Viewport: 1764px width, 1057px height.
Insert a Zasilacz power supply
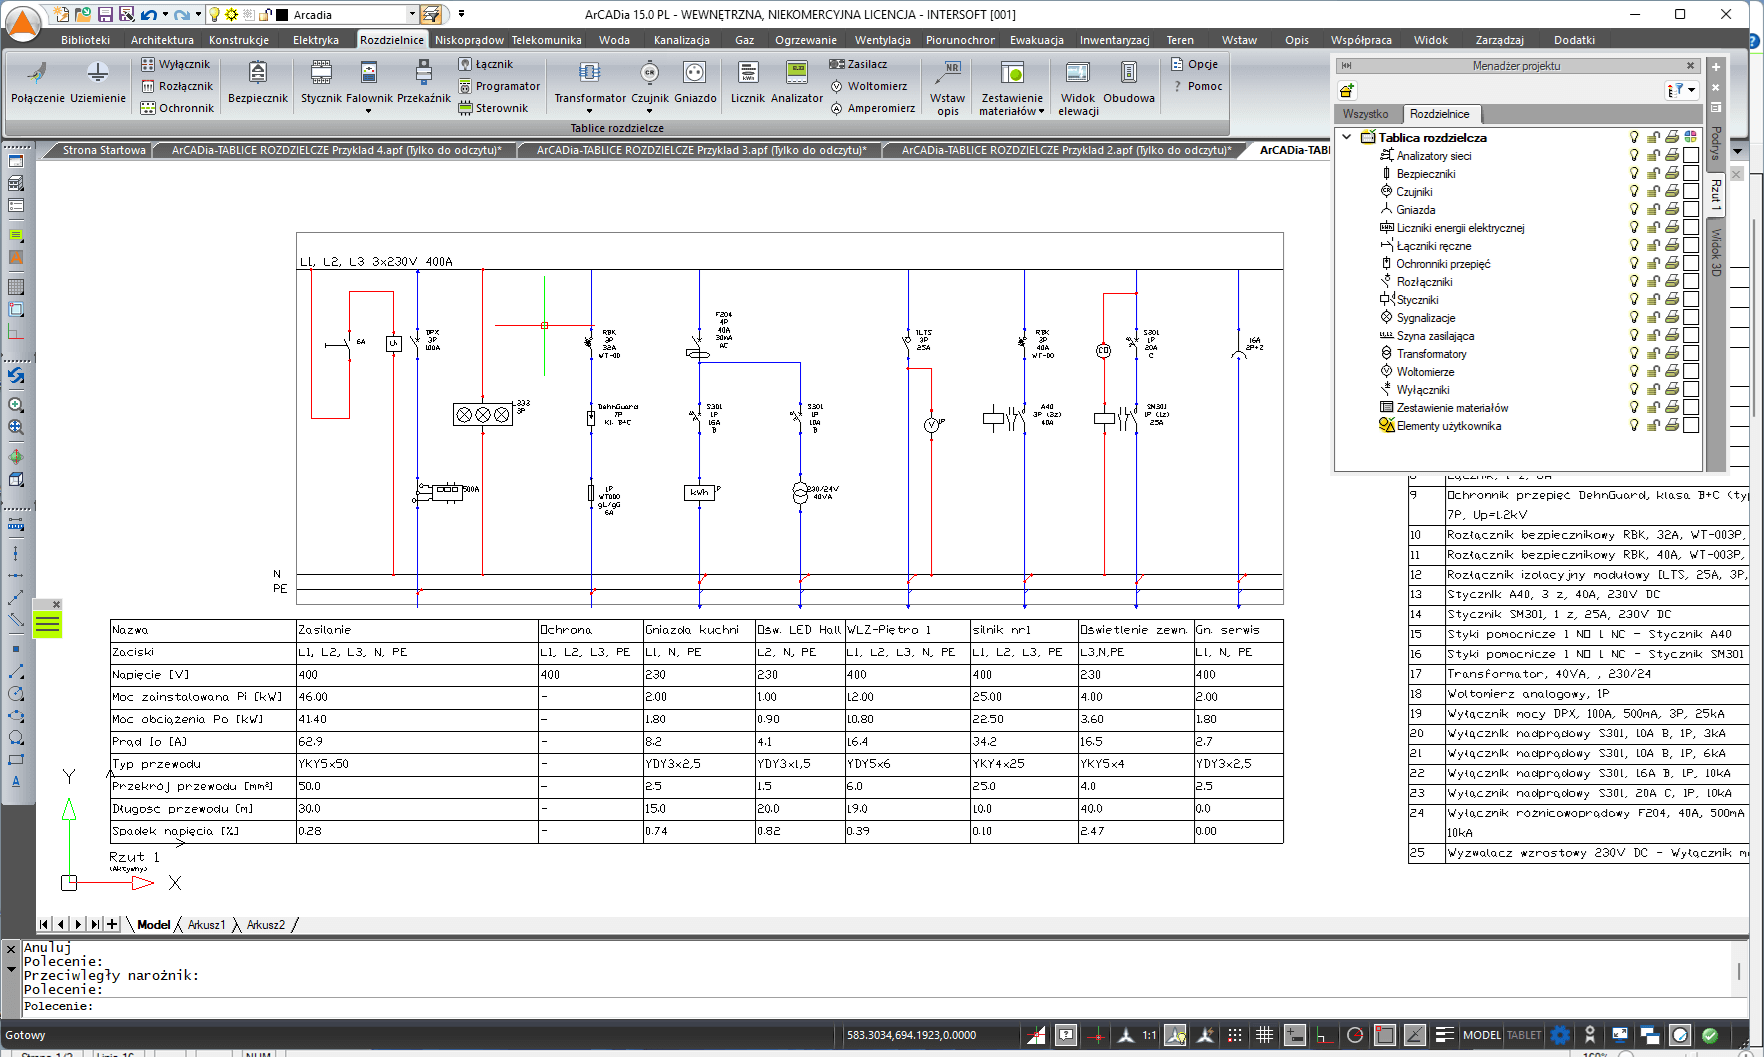(858, 64)
